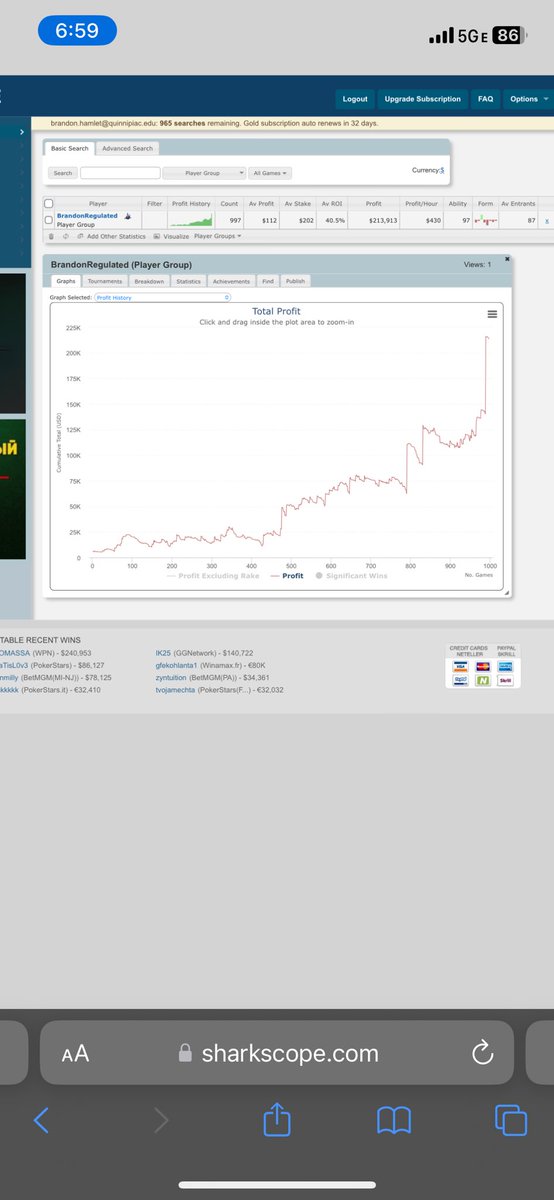The width and height of the screenshot is (554, 1200).
Task: Click the FAQ button
Action: click(x=485, y=99)
